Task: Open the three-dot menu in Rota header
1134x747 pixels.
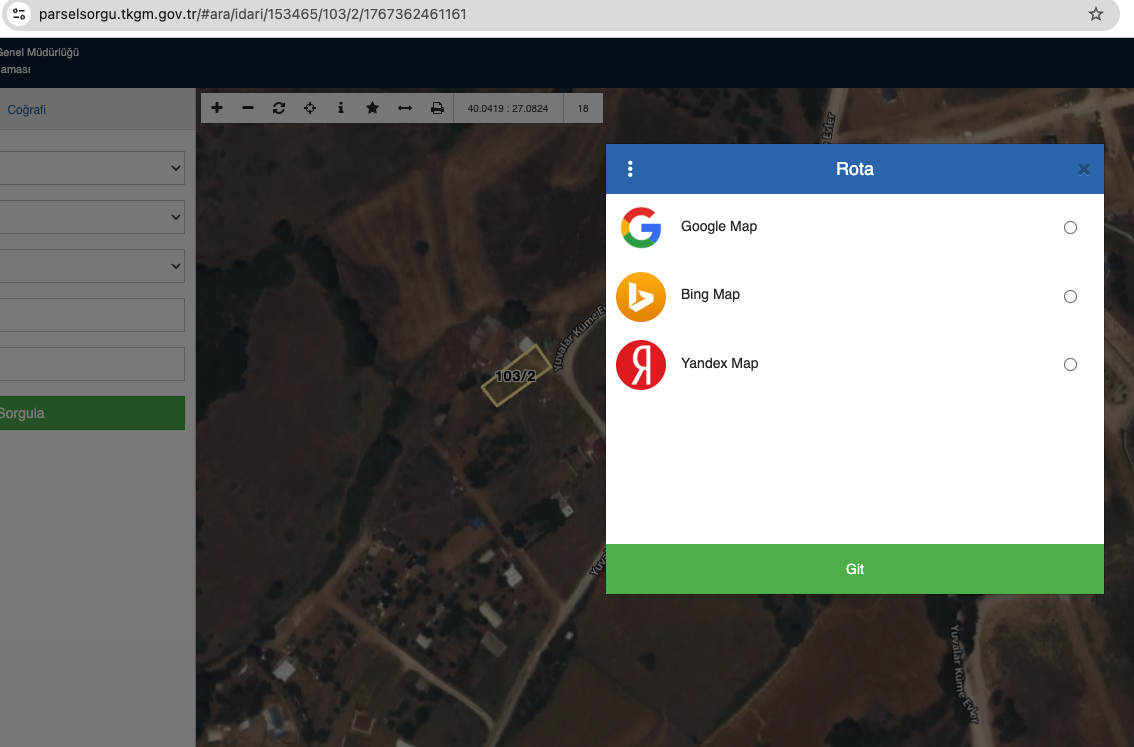Action: coord(630,169)
